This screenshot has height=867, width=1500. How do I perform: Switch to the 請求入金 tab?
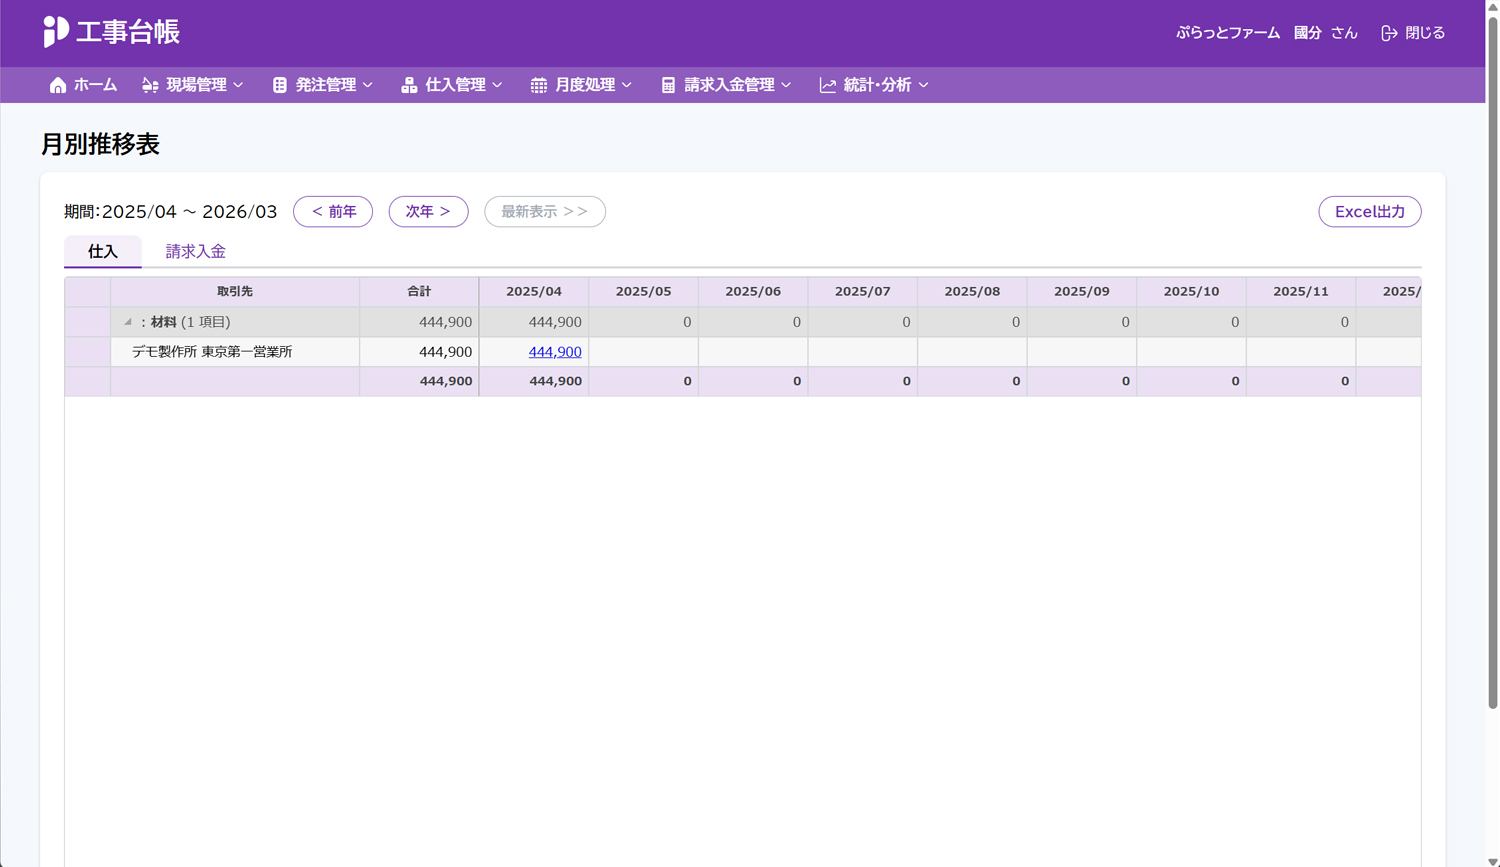point(196,252)
